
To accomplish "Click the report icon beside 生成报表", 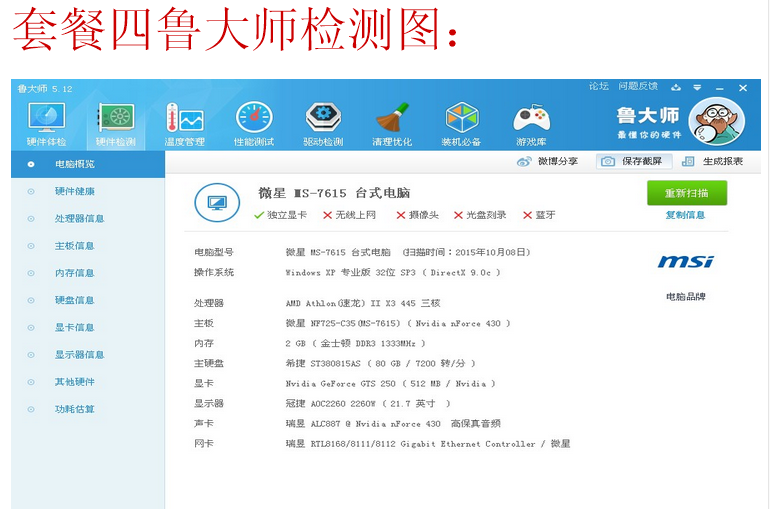I will (688, 161).
